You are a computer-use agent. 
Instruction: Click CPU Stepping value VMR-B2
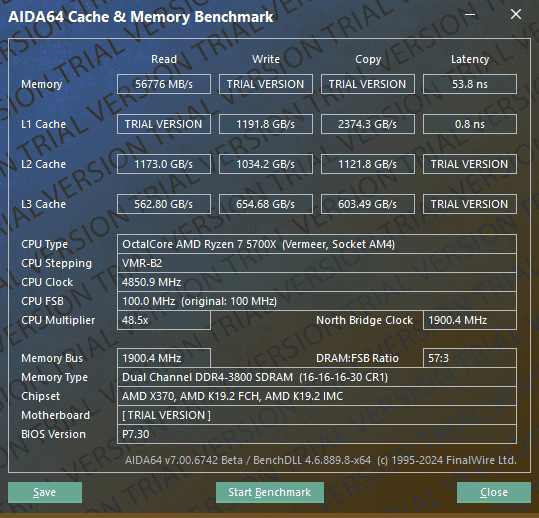[x=317, y=263]
